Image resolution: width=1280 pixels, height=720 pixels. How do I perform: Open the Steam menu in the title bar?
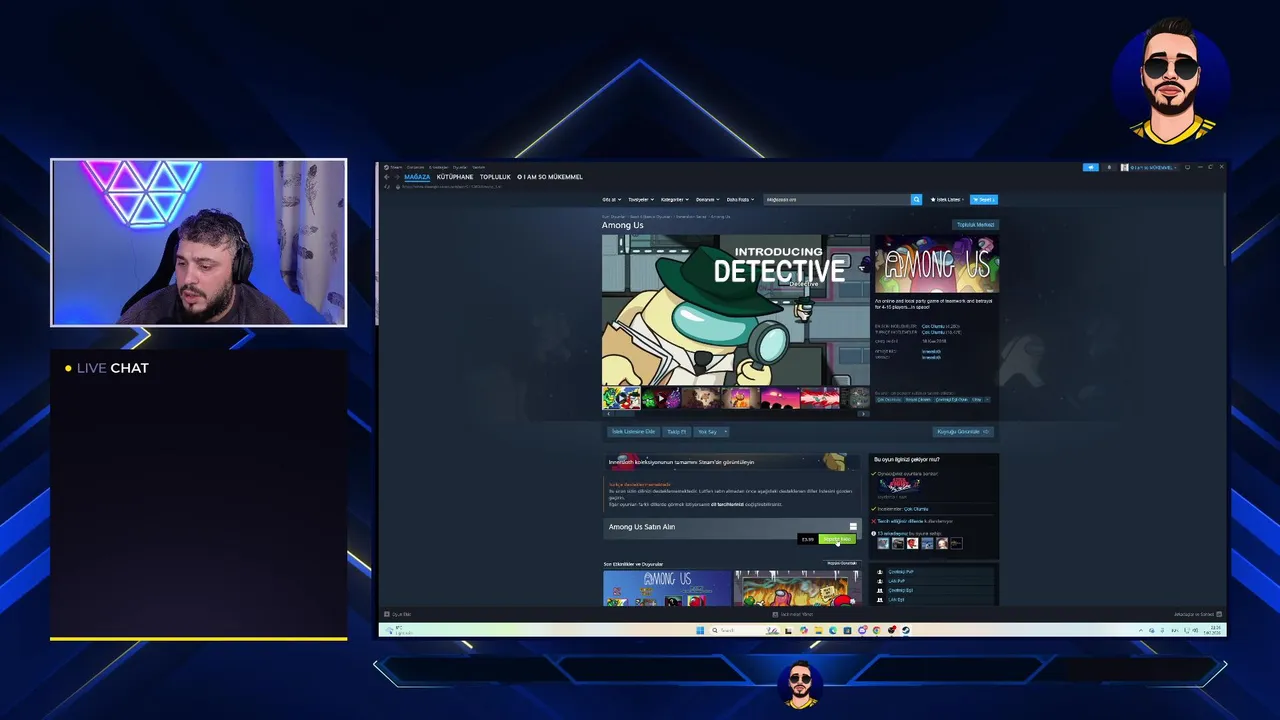[395, 167]
